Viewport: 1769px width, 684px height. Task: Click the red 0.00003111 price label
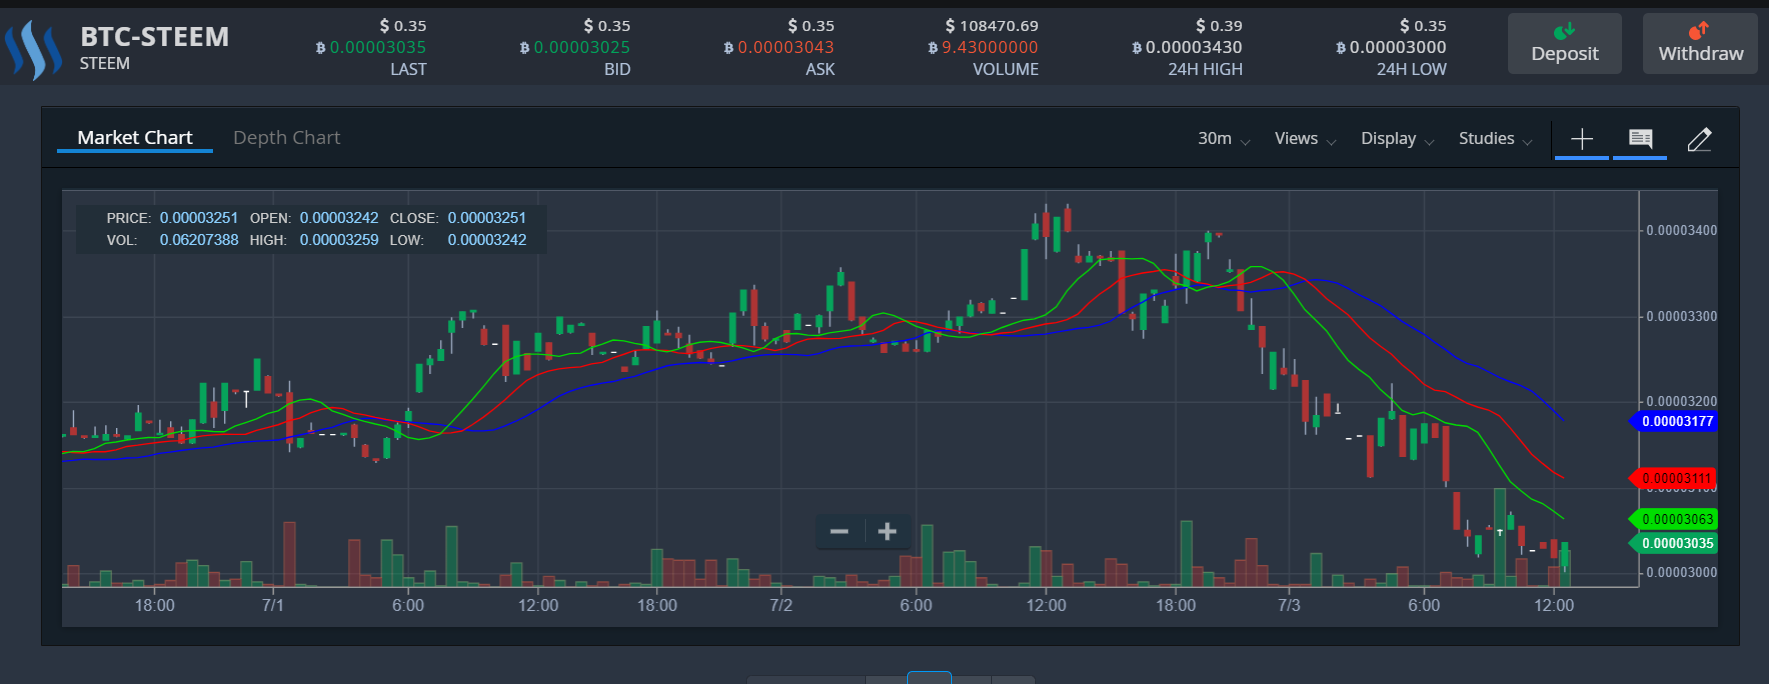point(1674,478)
